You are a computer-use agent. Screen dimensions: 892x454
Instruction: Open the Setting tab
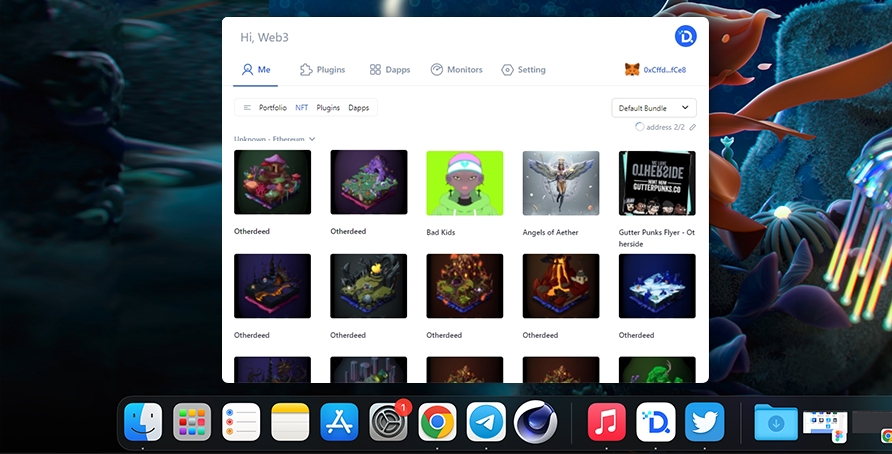(523, 69)
